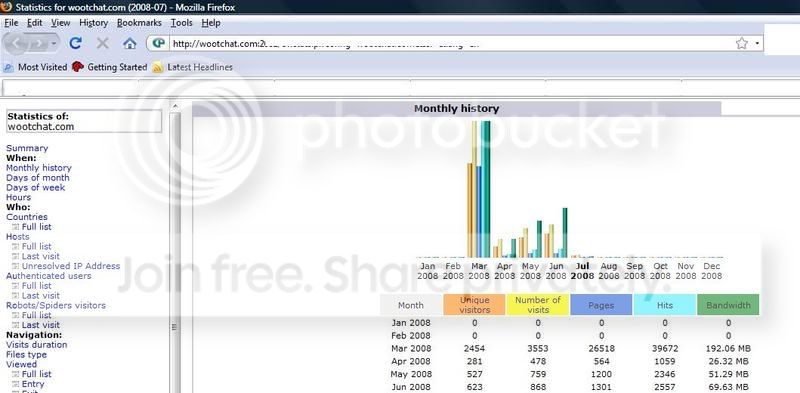The height and width of the screenshot is (393, 800).
Task: Open the Monthly history sidebar link
Action: point(39,168)
